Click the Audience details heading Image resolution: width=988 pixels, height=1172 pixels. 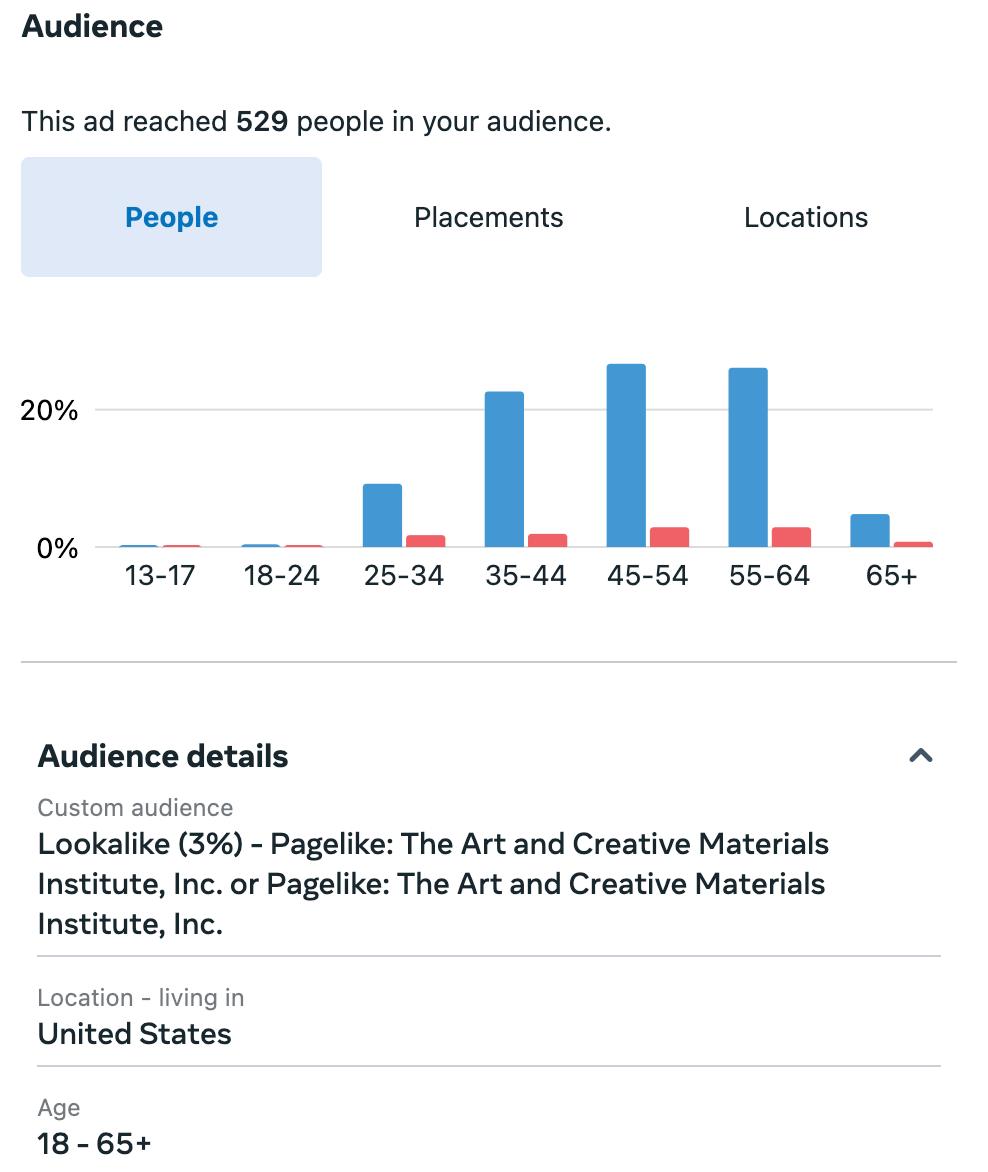(163, 756)
